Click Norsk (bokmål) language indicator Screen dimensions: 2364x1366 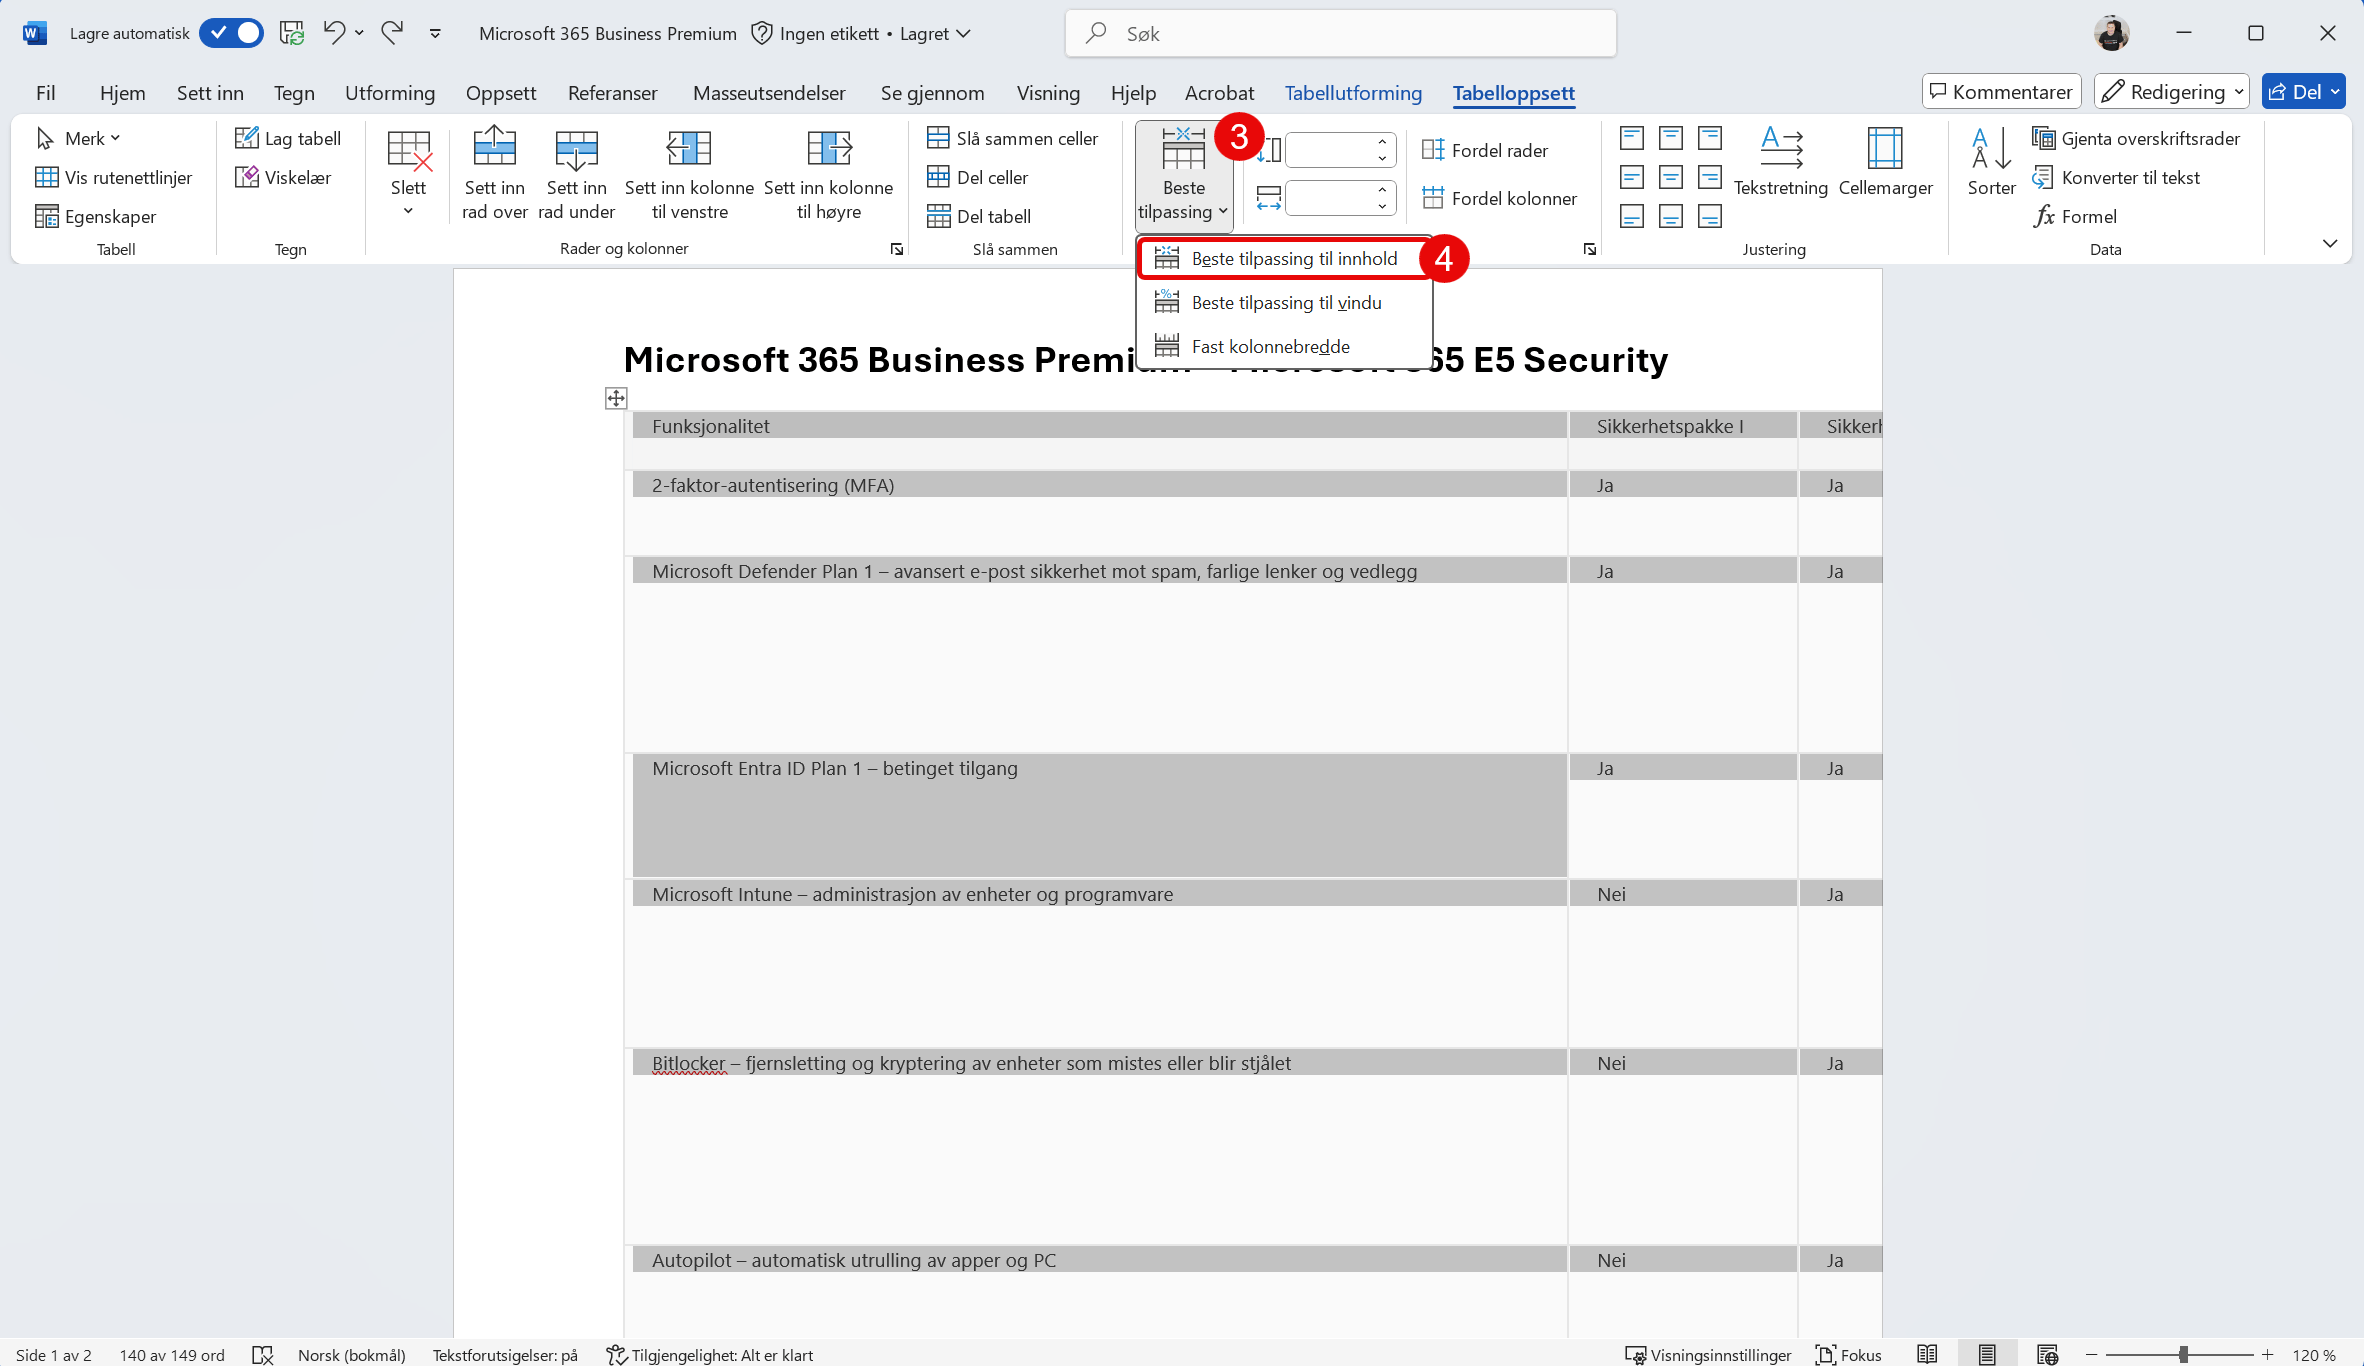pyautogui.click(x=351, y=1355)
